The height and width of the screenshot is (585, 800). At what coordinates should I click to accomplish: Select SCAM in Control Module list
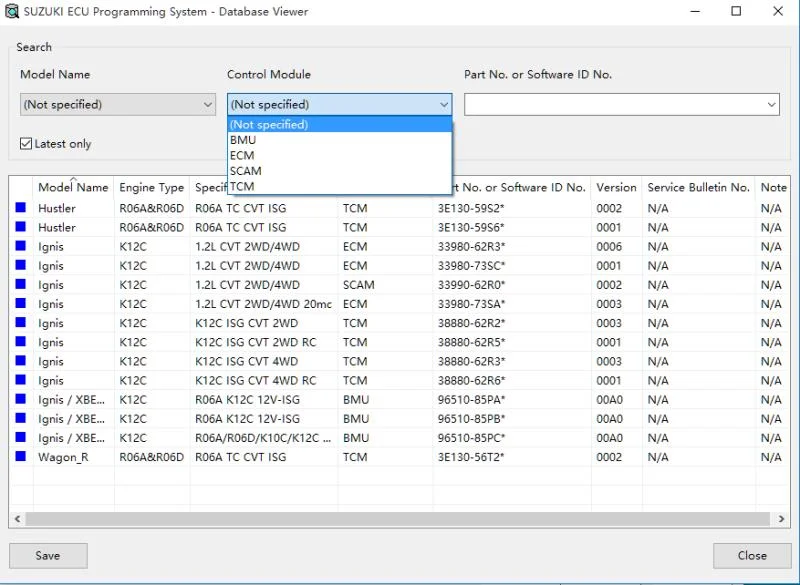340,171
